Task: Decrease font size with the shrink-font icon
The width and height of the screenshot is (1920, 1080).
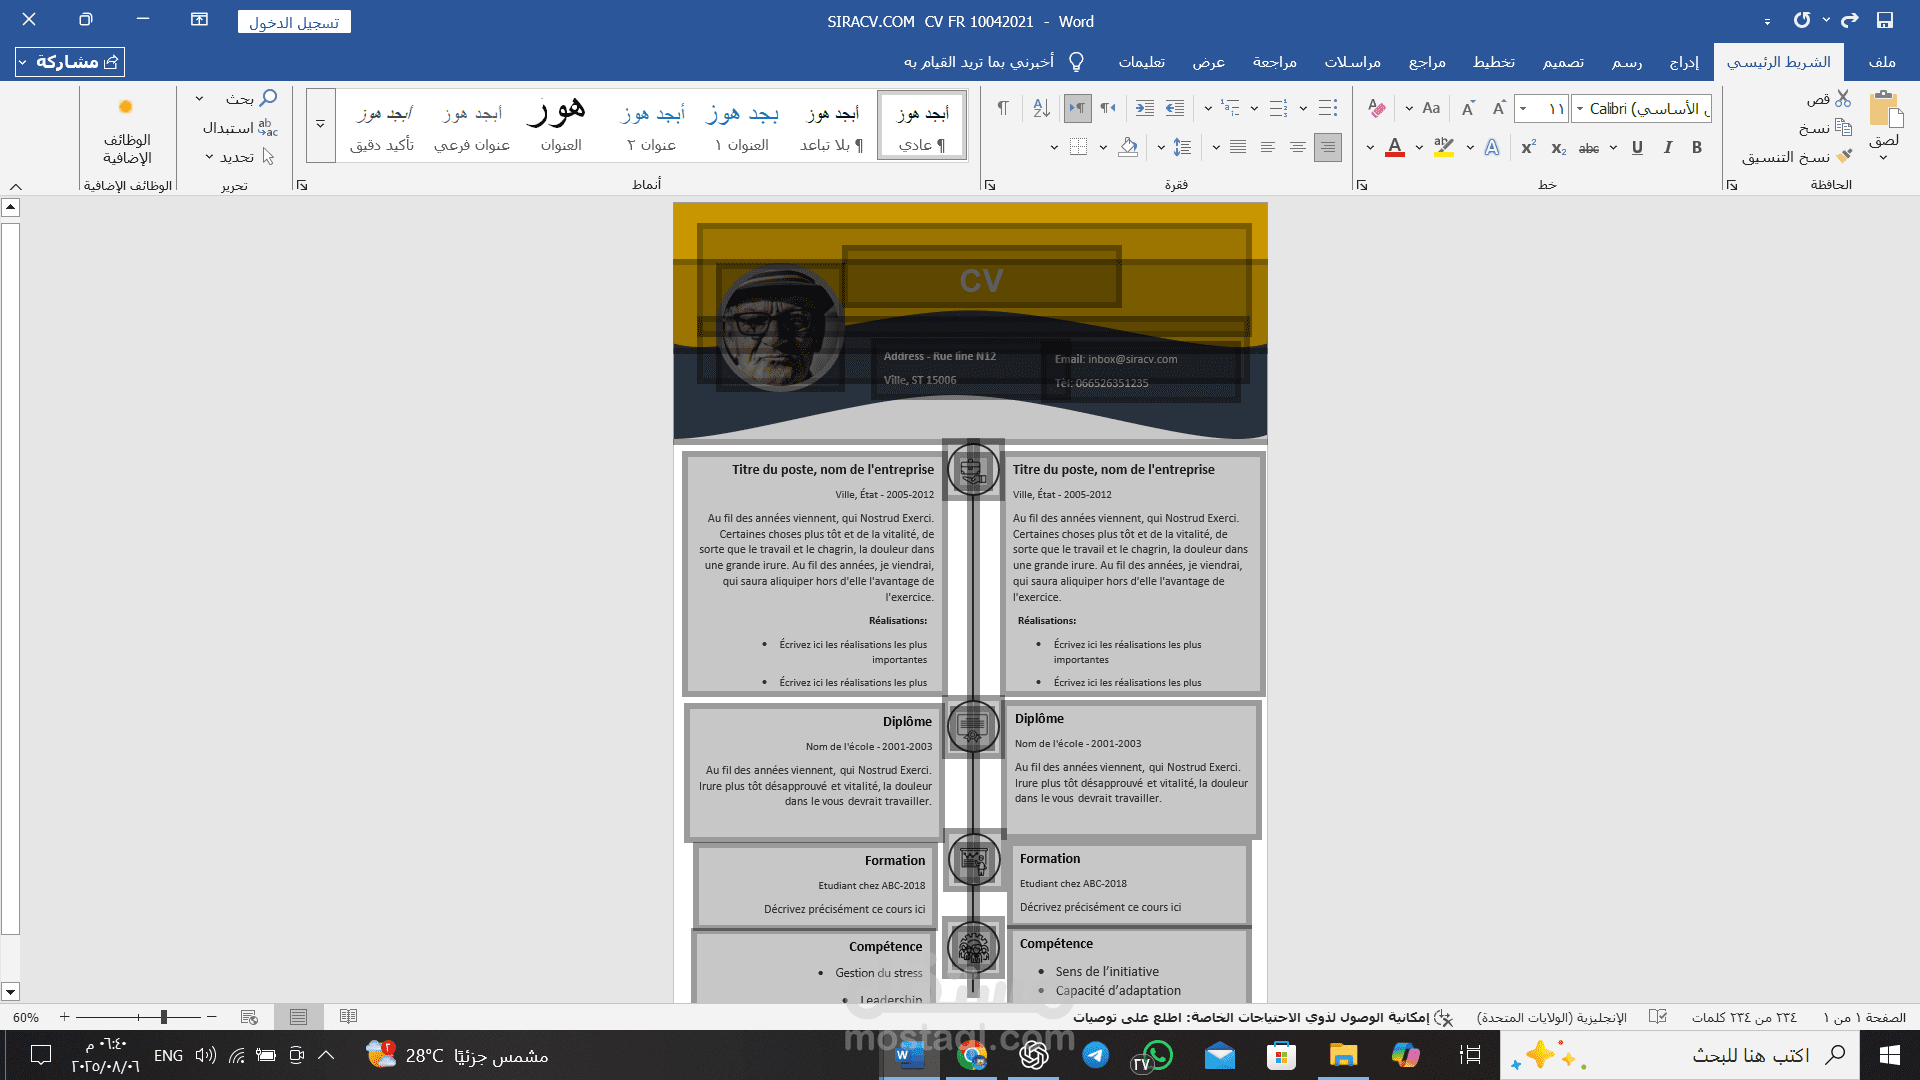Action: [x=1467, y=108]
